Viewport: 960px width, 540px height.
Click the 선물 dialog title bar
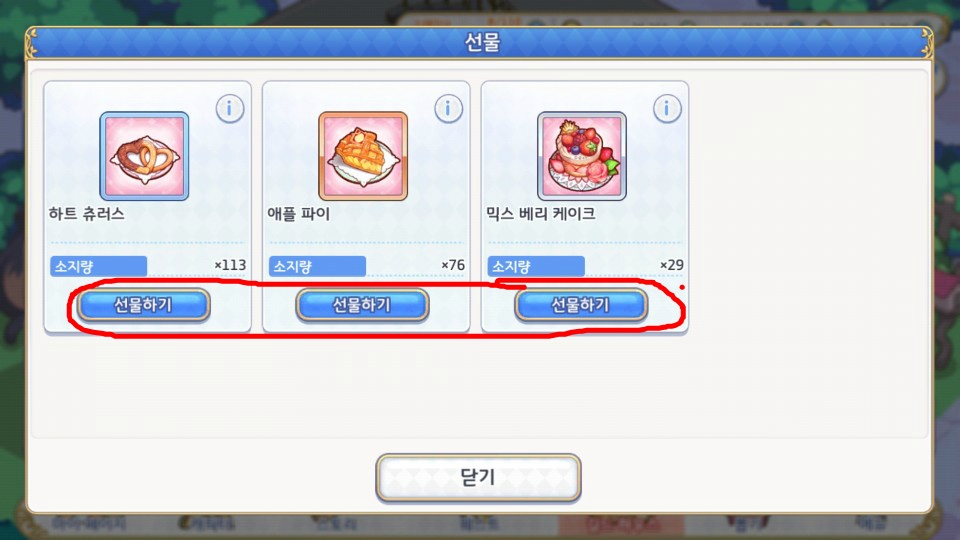click(480, 43)
